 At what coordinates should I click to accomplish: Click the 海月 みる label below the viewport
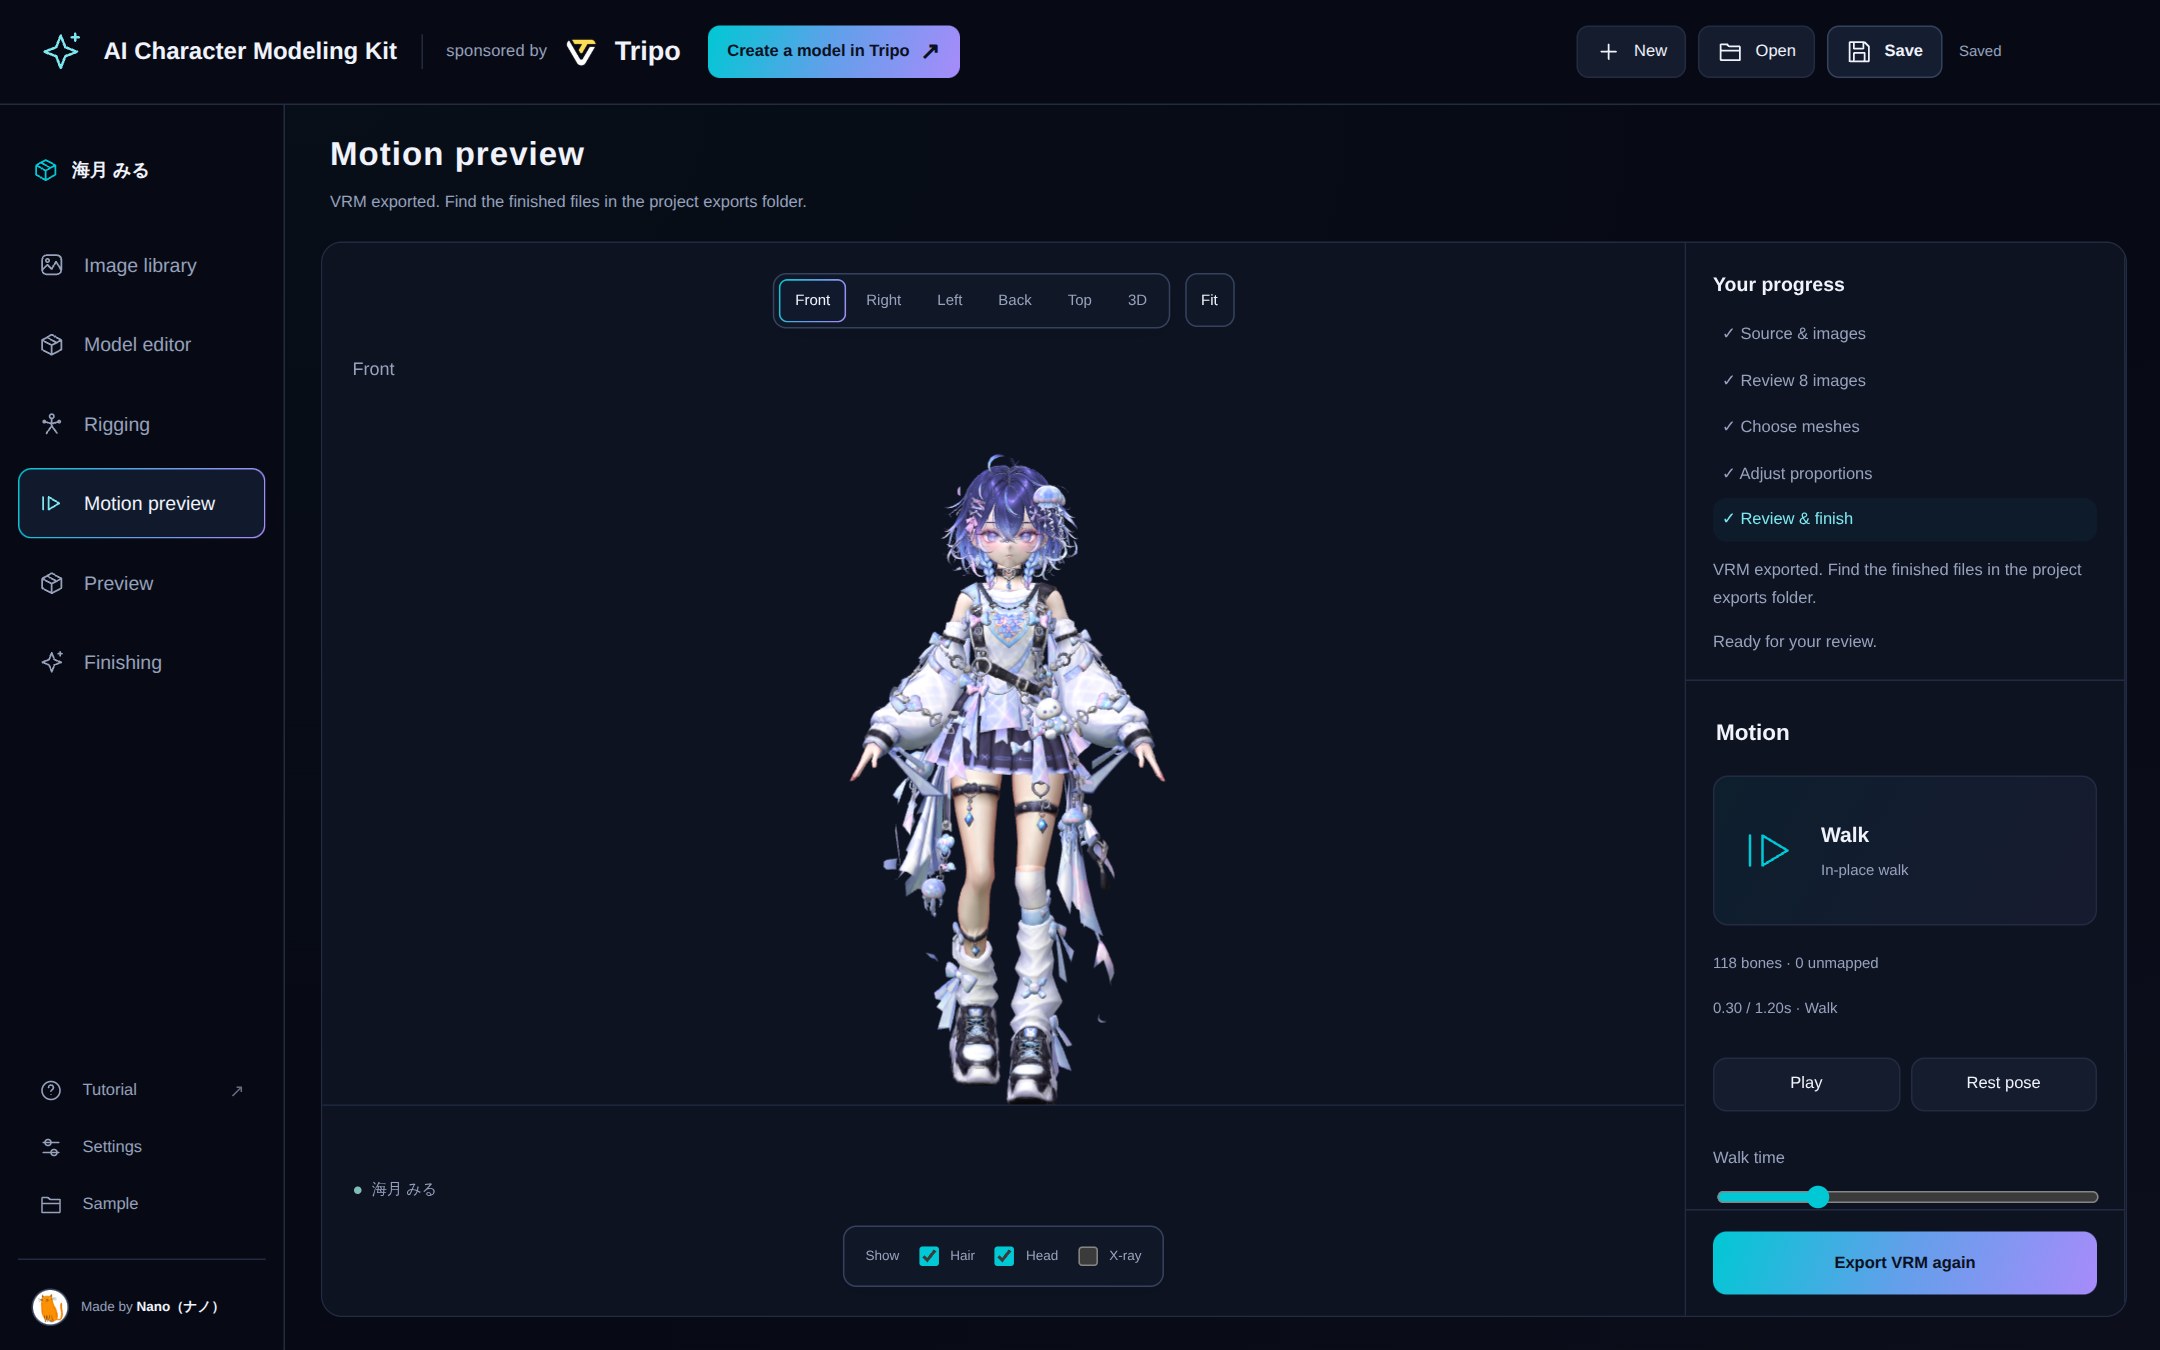pyautogui.click(x=403, y=1189)
